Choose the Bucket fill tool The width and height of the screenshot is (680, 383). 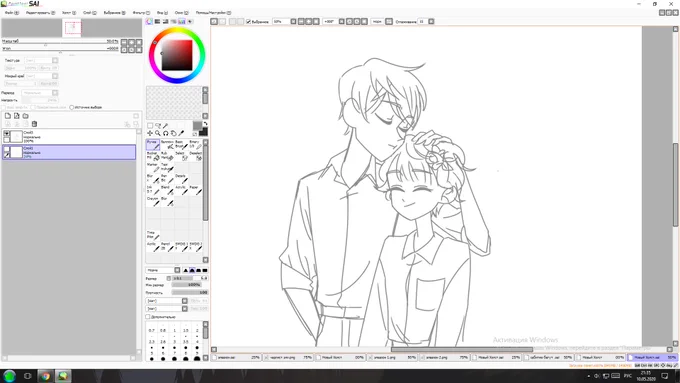tap(153, 156)
